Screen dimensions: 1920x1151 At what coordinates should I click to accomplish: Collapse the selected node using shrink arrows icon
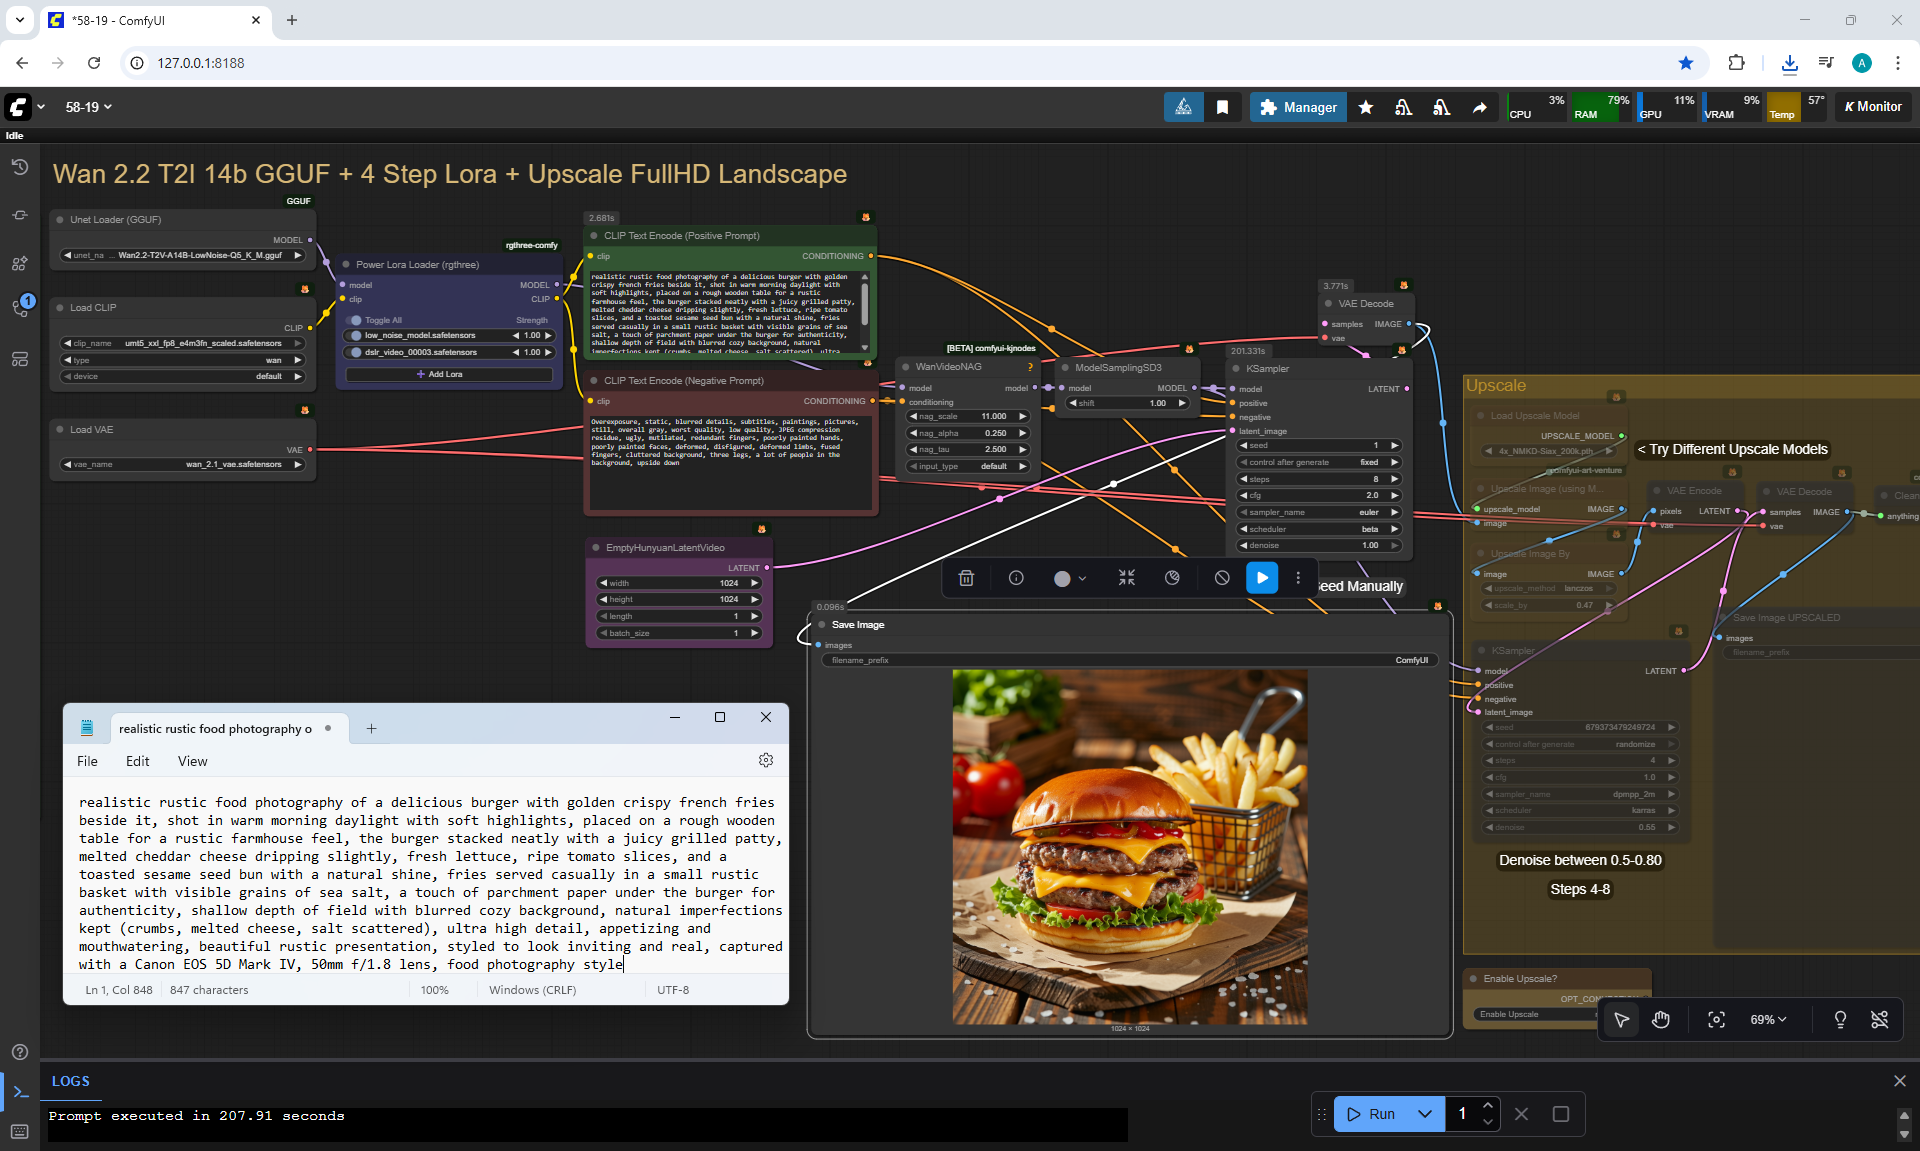1127,578
